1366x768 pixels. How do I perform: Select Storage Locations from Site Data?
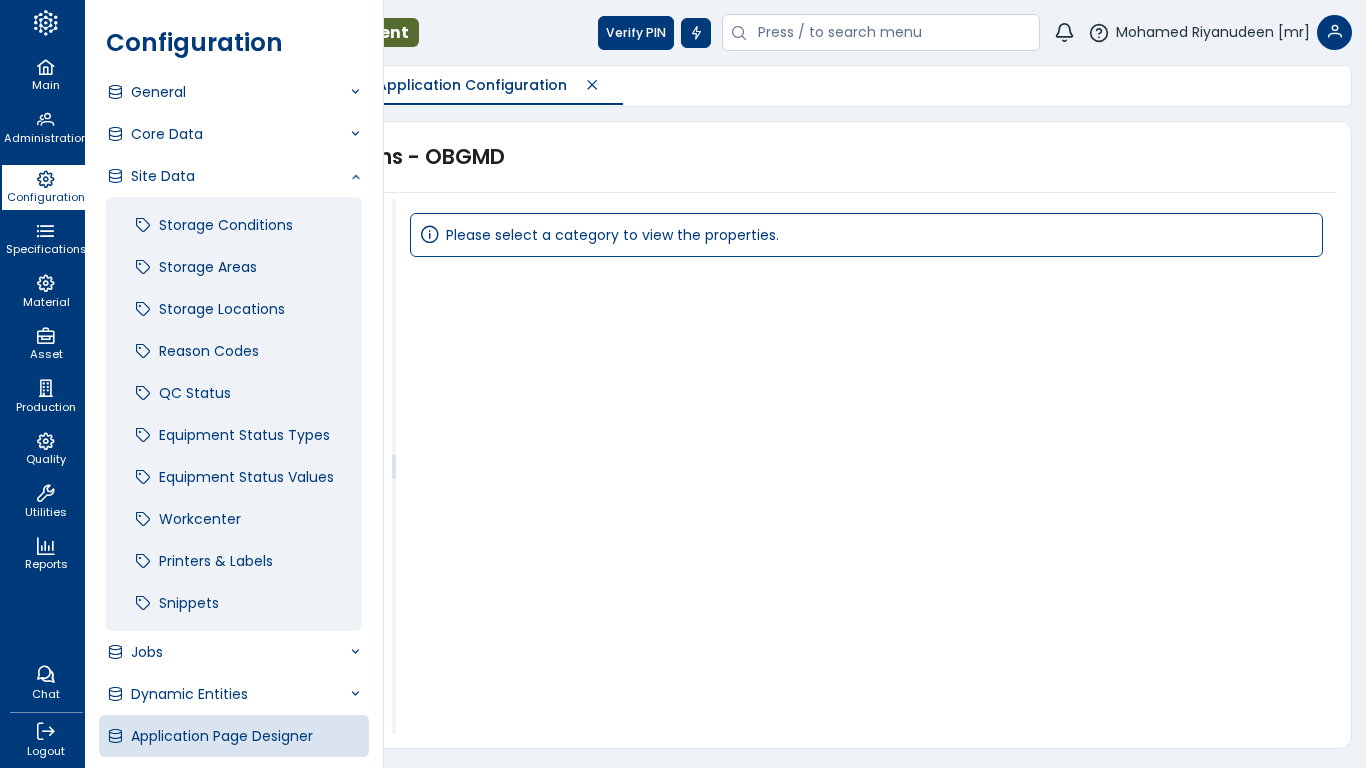click(x=221, y=309)
